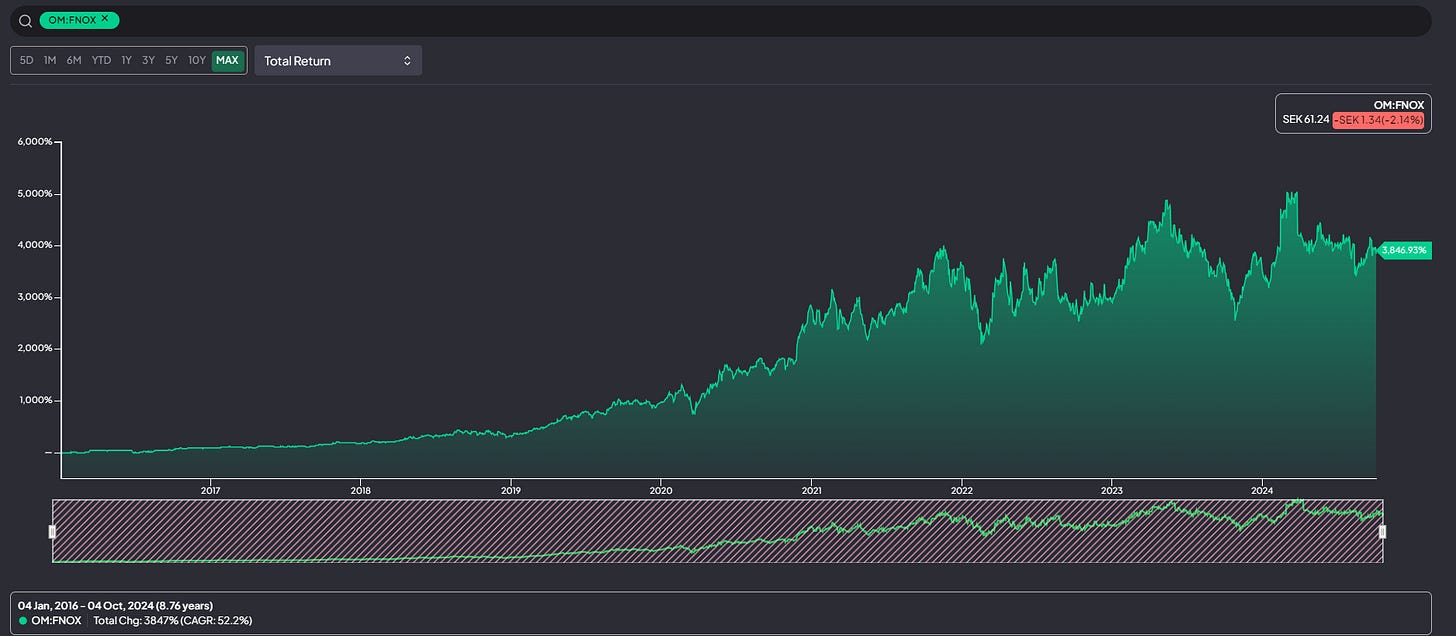1456x636 pixels.
Task: Click the SEK 61.24 price text
Action: (1306, 119)
